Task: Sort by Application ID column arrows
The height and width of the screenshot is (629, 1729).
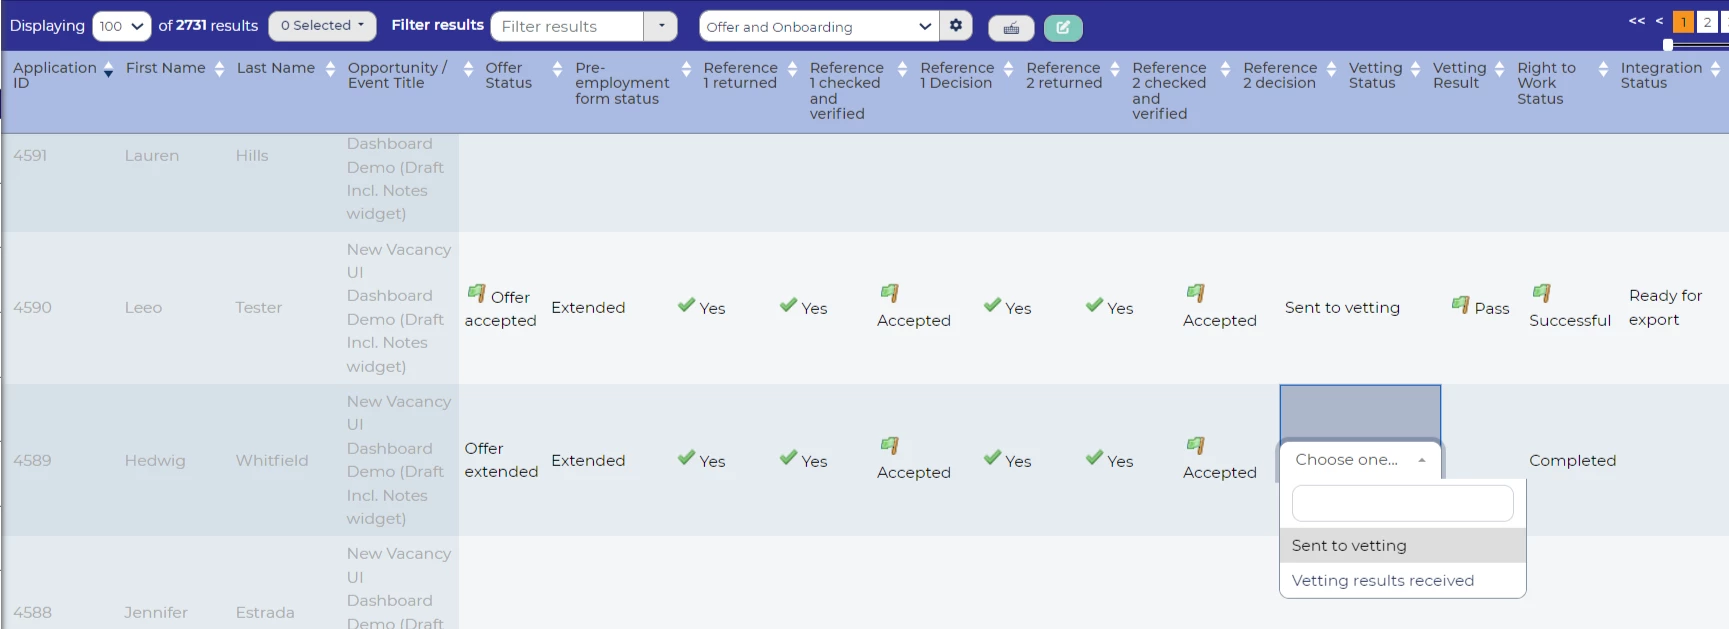Action: click(x=108, y=68)
